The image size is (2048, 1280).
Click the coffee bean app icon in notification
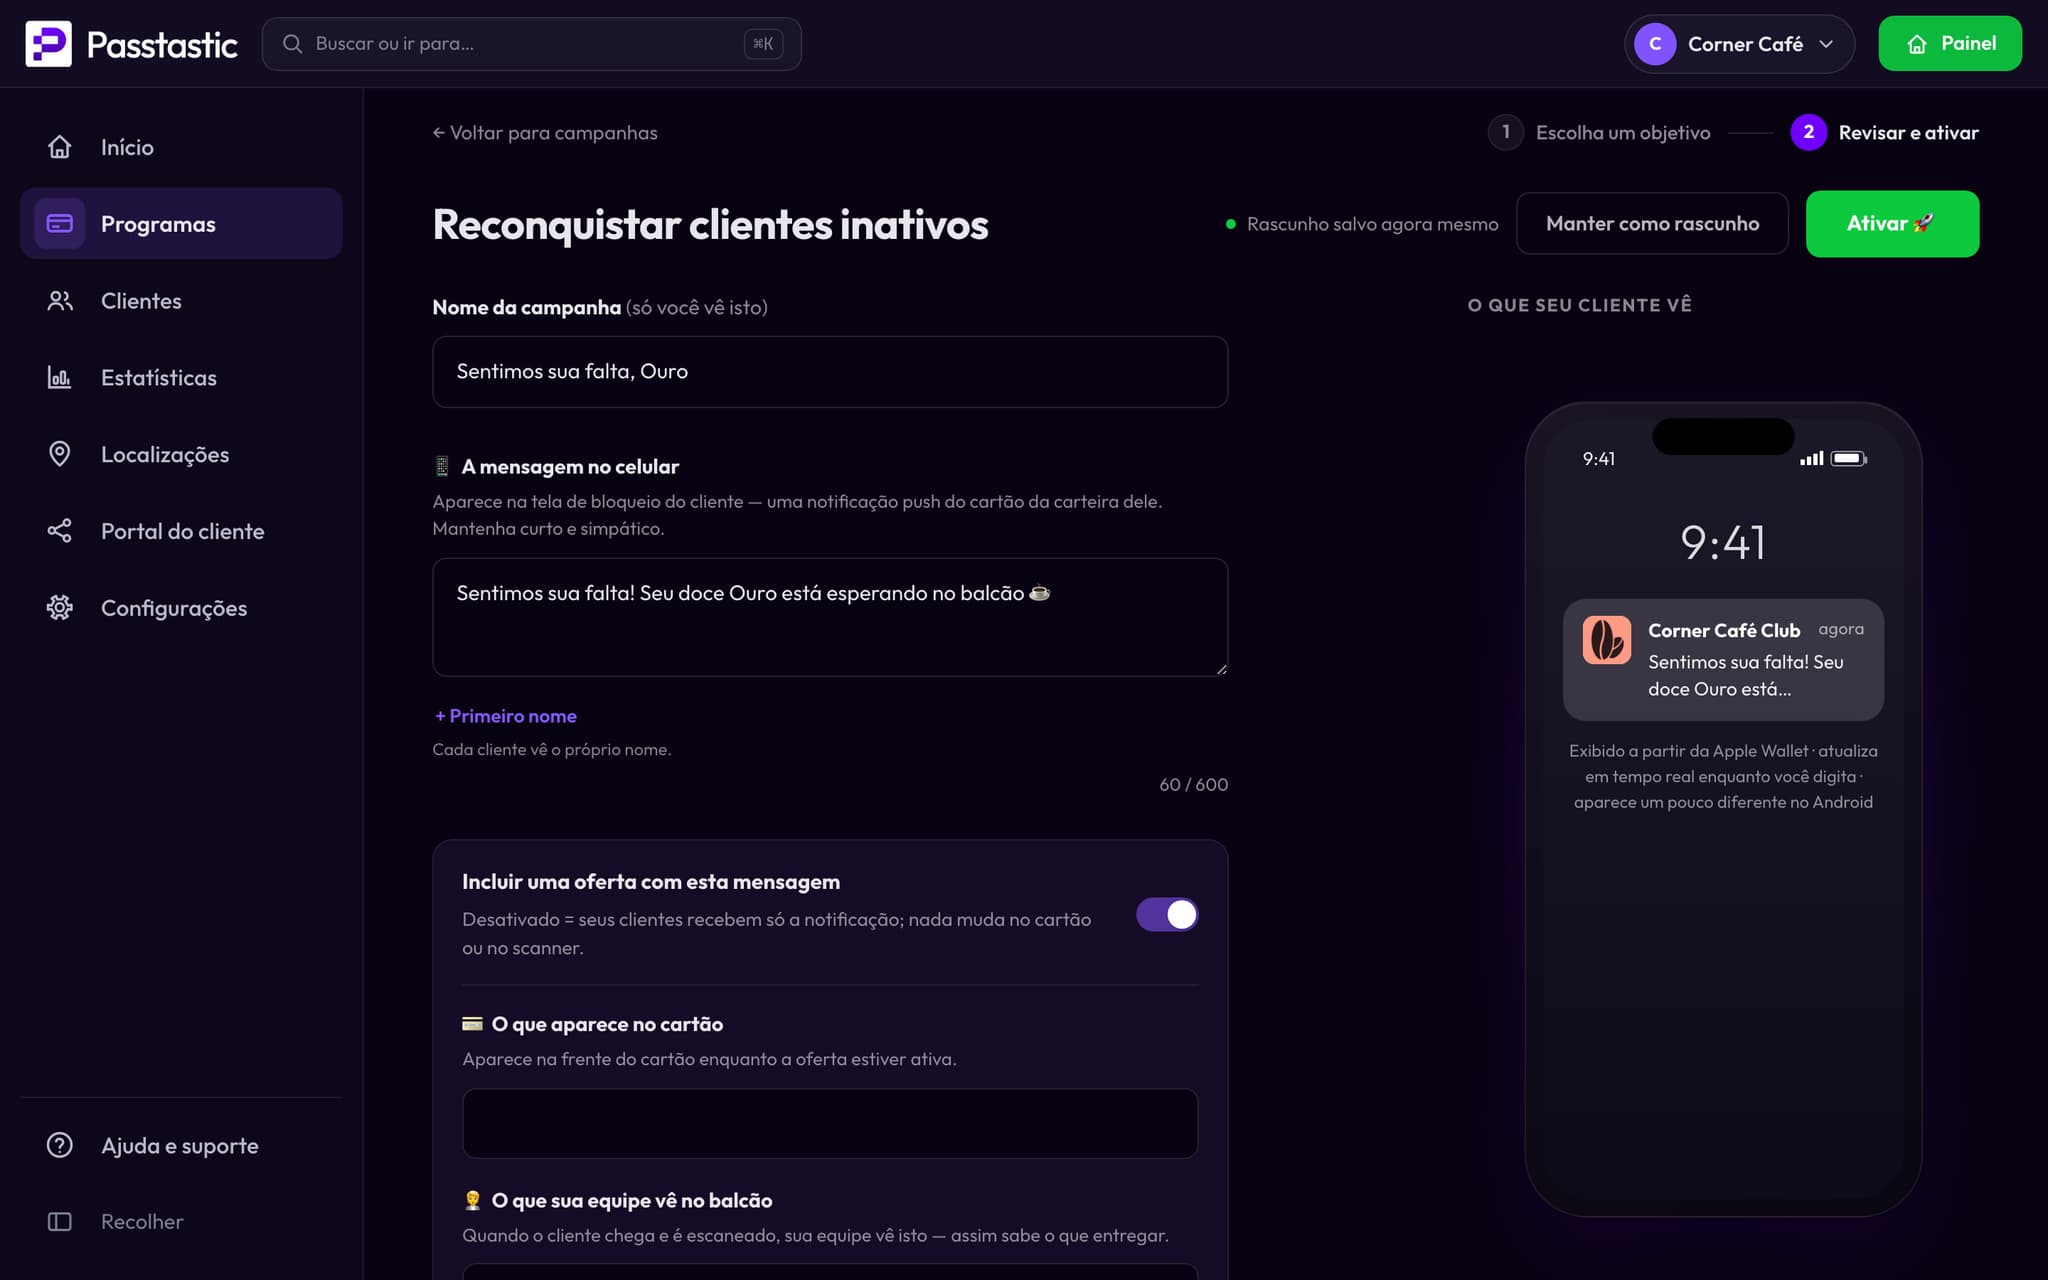(1607, 640)
